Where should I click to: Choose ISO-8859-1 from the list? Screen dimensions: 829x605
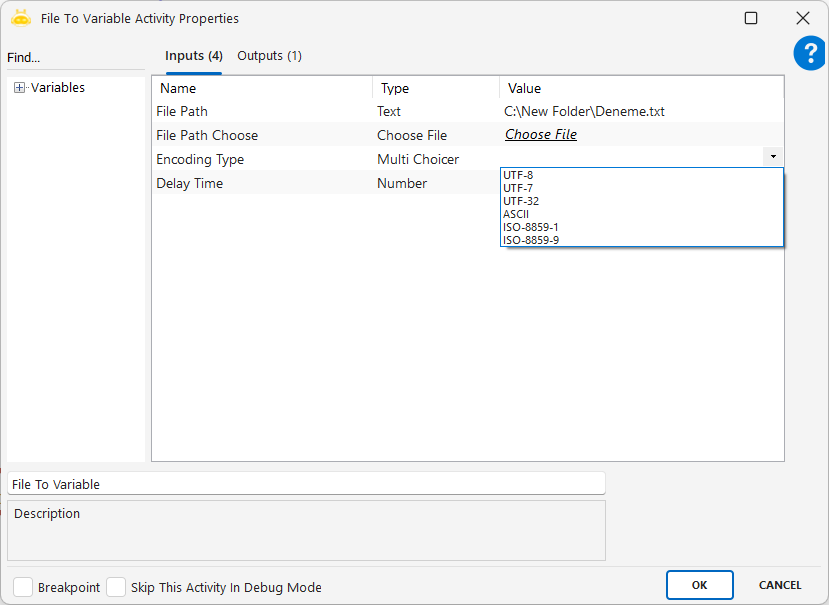pyautogui.click(x=530, y=227)
